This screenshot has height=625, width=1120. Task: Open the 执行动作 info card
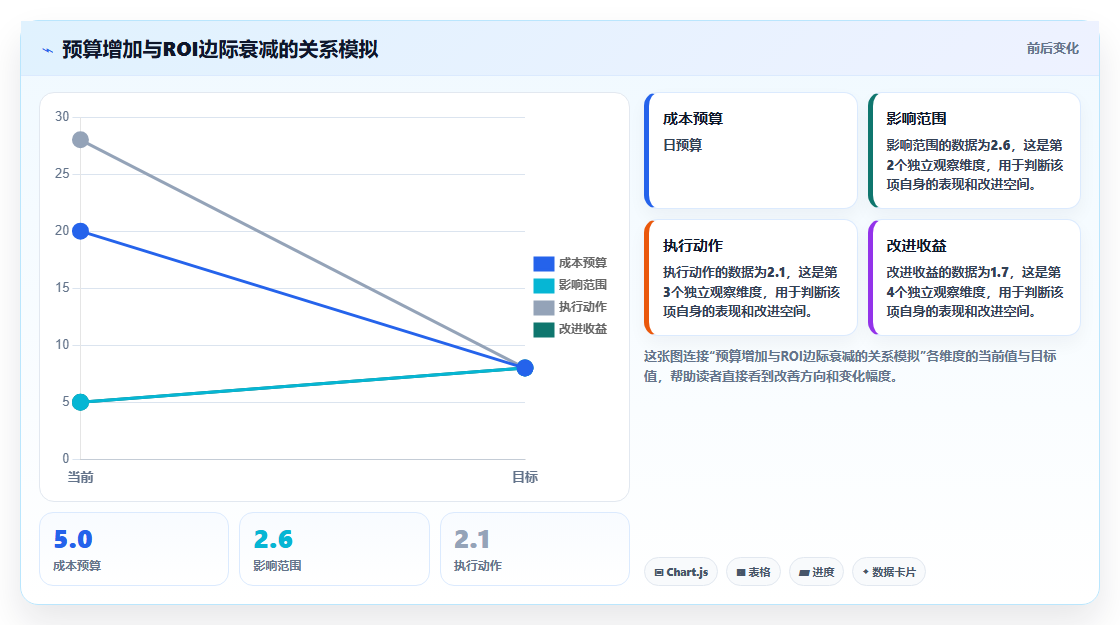pyautogui.click(x=751, y=277)
